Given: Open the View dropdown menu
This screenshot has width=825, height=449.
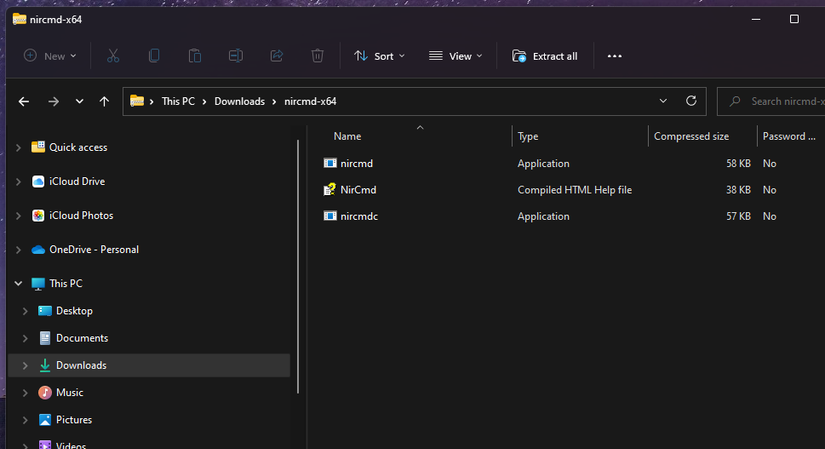Looking at the screenshot, I should [455, 56].
